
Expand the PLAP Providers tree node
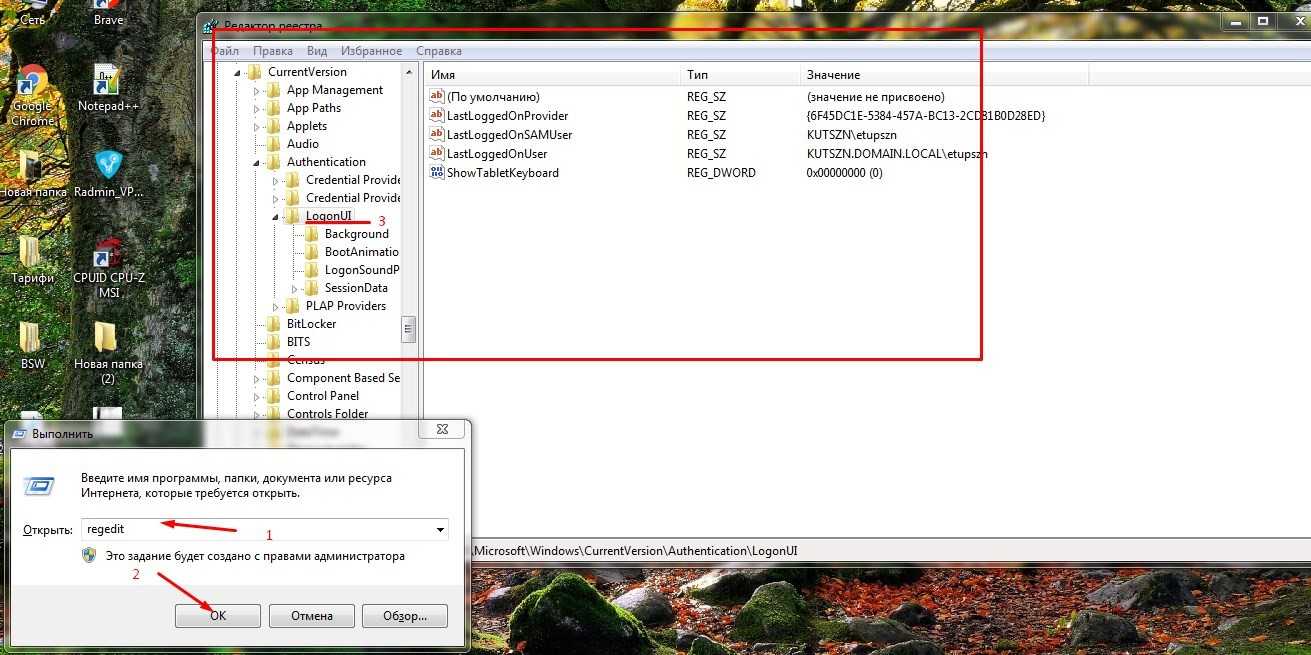tap(275, 306)
